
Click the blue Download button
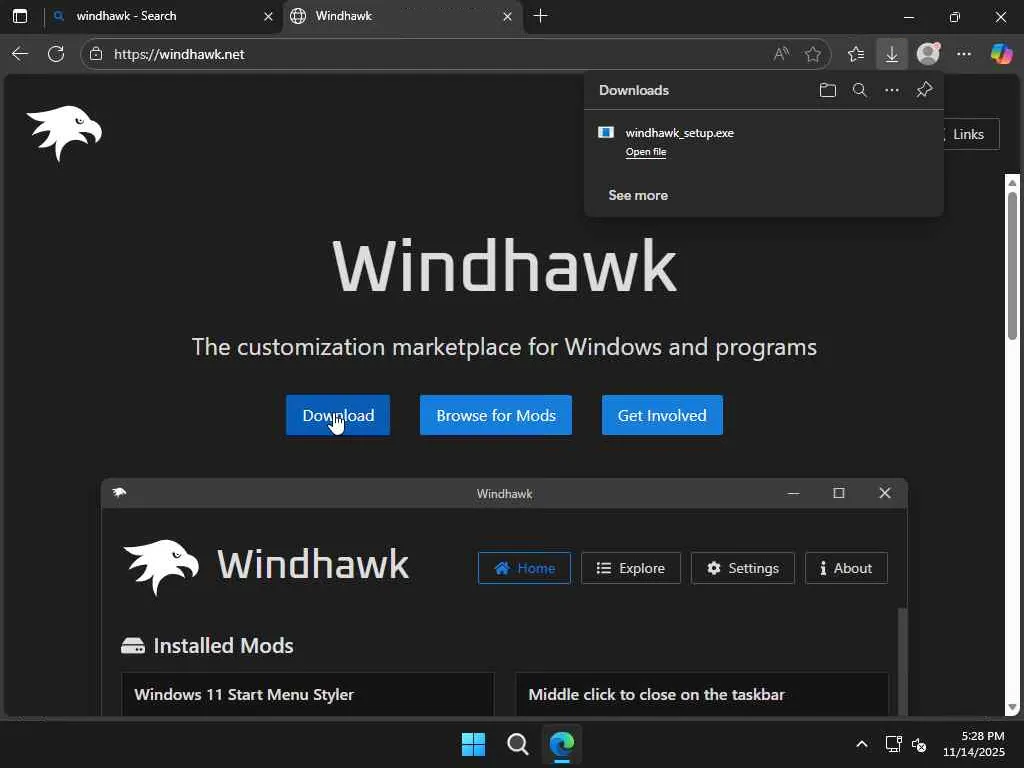(x=338, y=415)
